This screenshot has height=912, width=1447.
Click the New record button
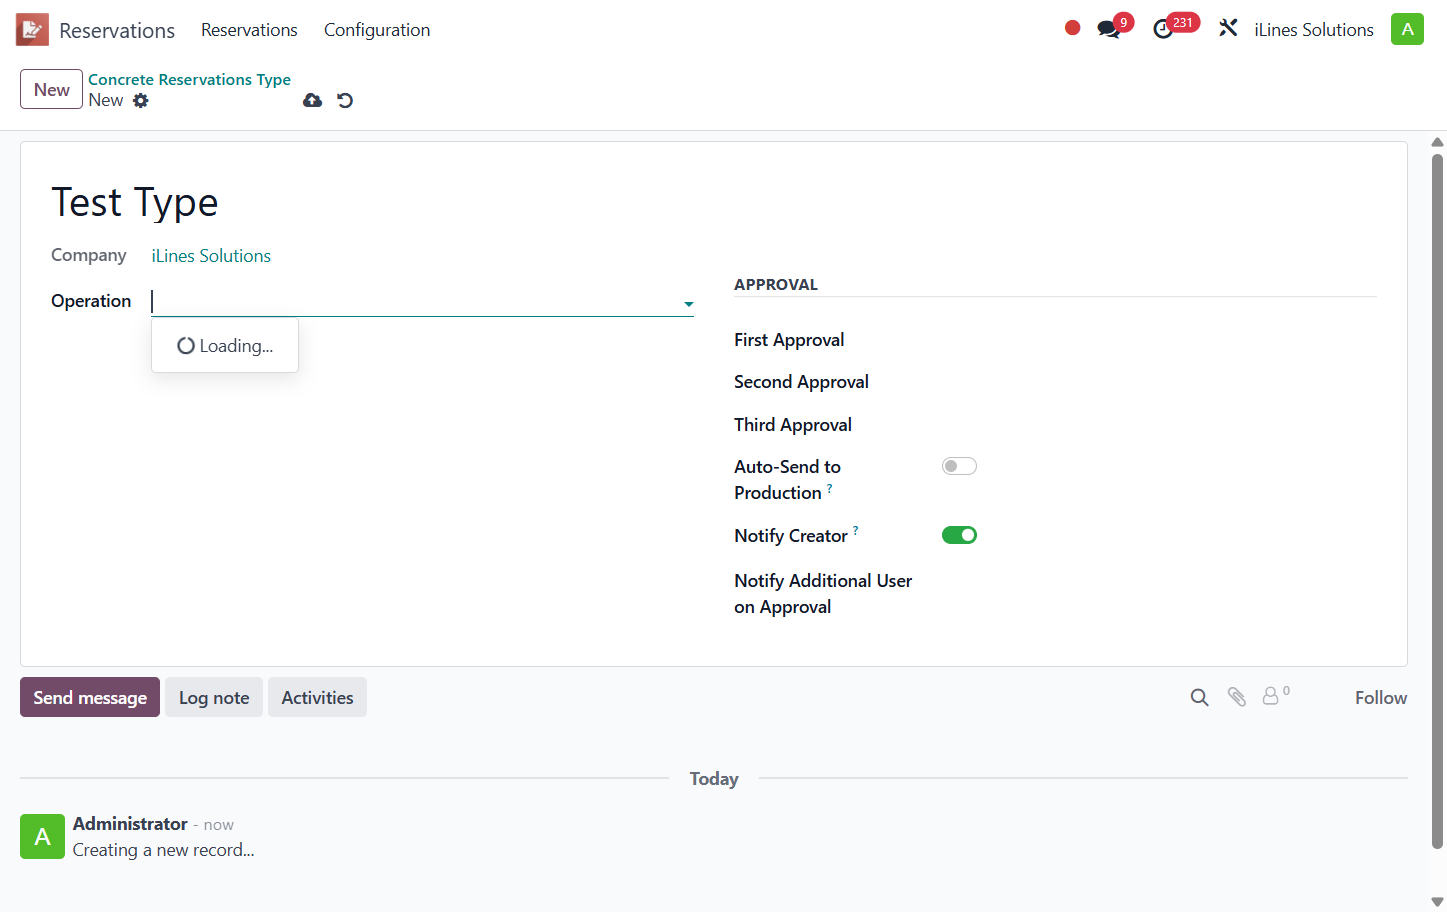click(52, 90)
